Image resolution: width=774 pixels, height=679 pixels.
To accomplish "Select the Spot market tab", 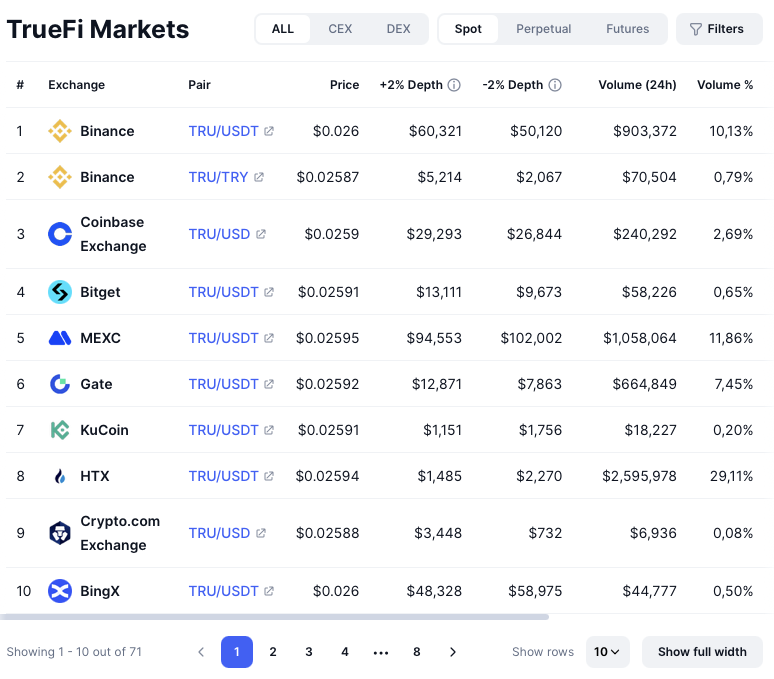I will [468, 29].
